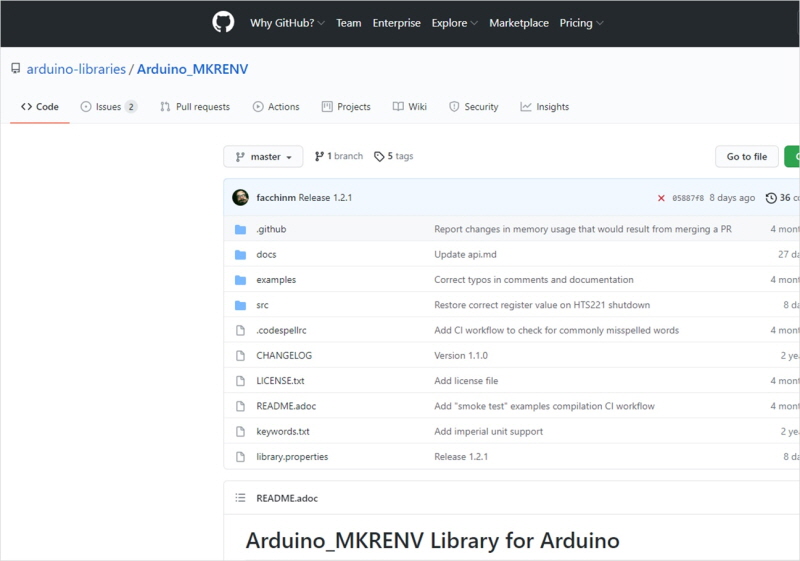The width and height of the screenshot is (800, 561).
Task: Open 'Add license file' commit message
Action: 466,381
